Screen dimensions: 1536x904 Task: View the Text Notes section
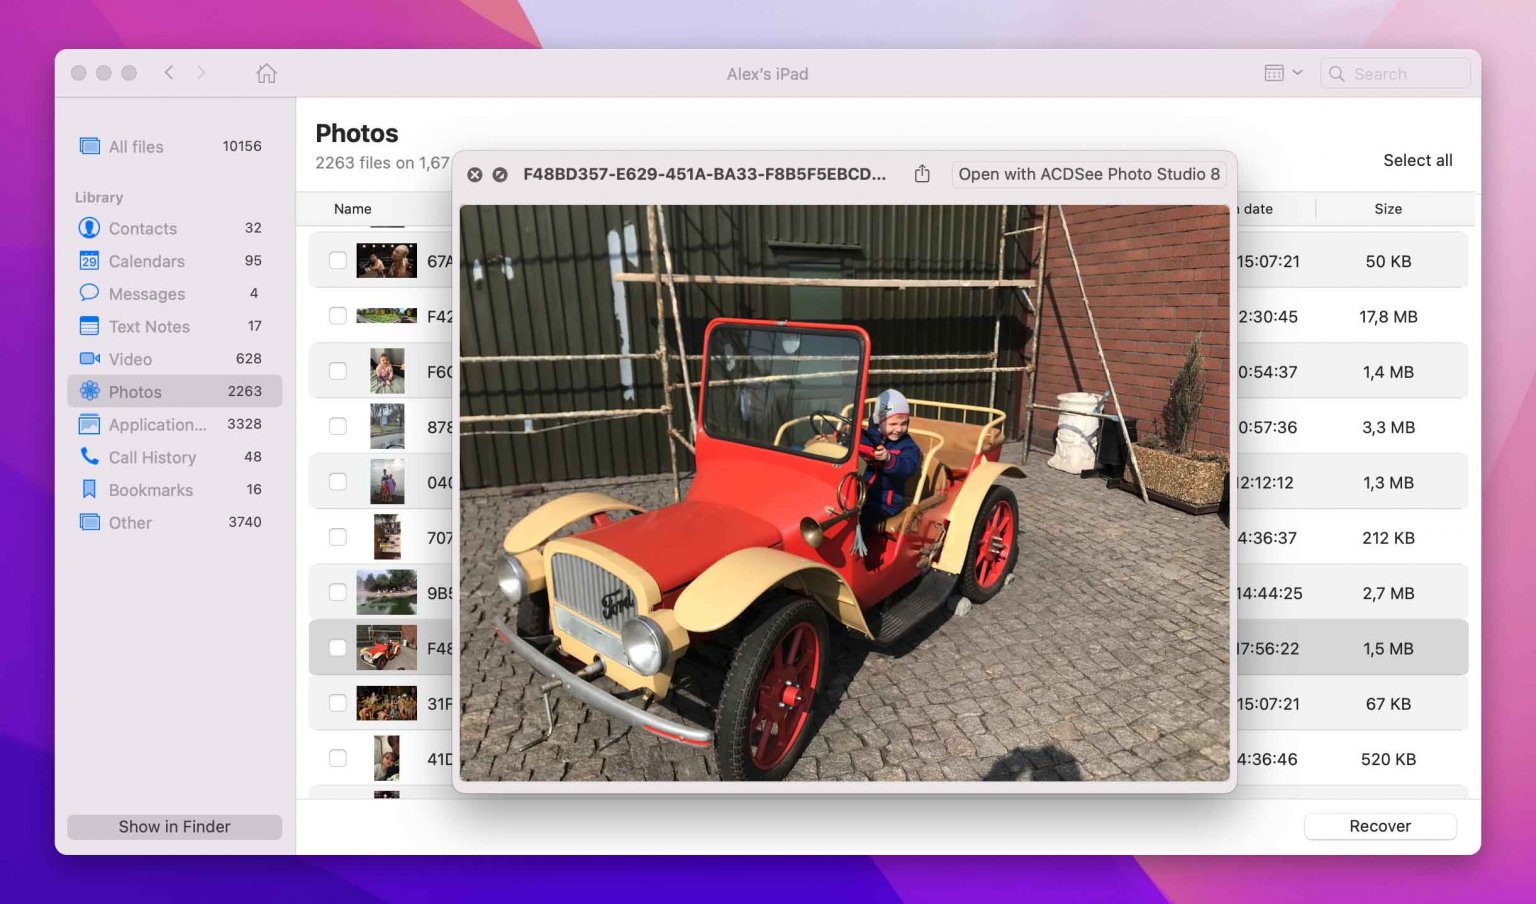pos(149,326)
